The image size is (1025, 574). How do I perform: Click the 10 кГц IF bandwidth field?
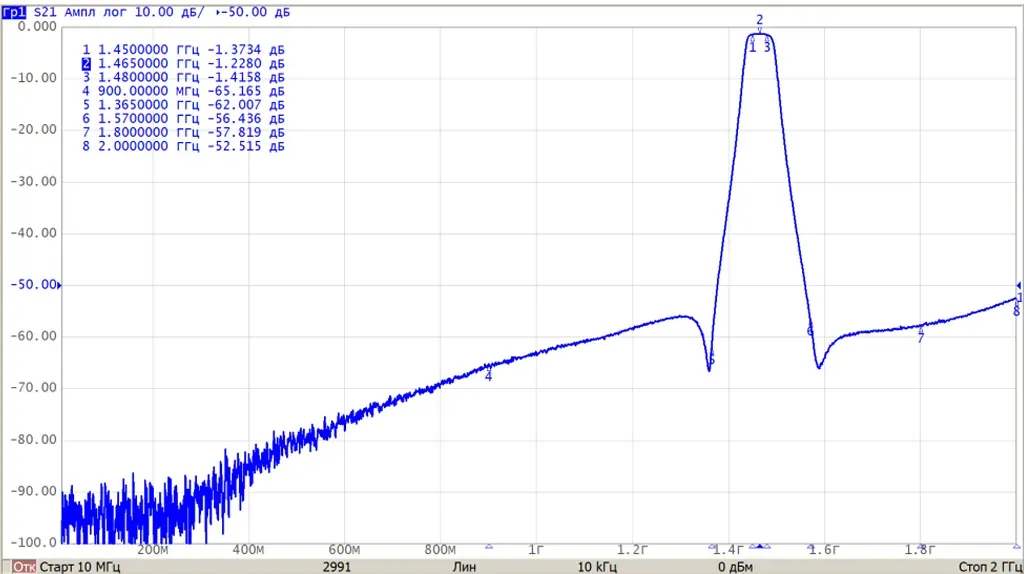(597, 566)
